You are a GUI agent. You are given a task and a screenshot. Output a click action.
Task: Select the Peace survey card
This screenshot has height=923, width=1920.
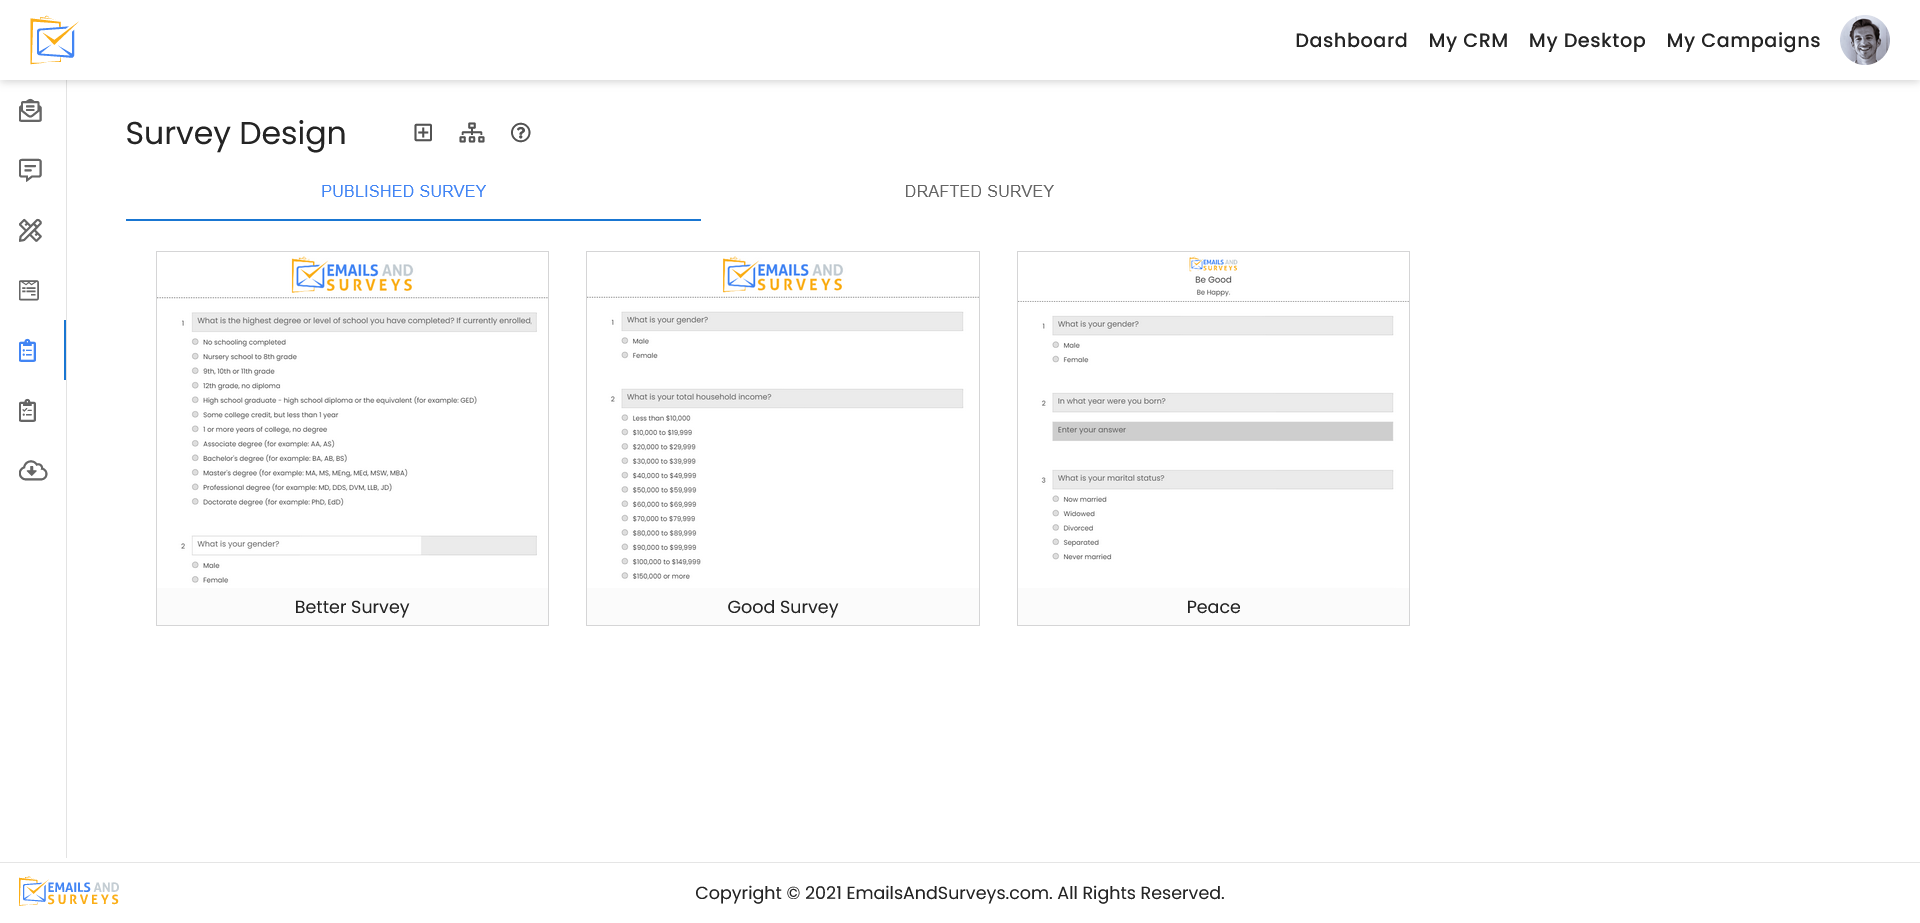tap(1213, 438)
